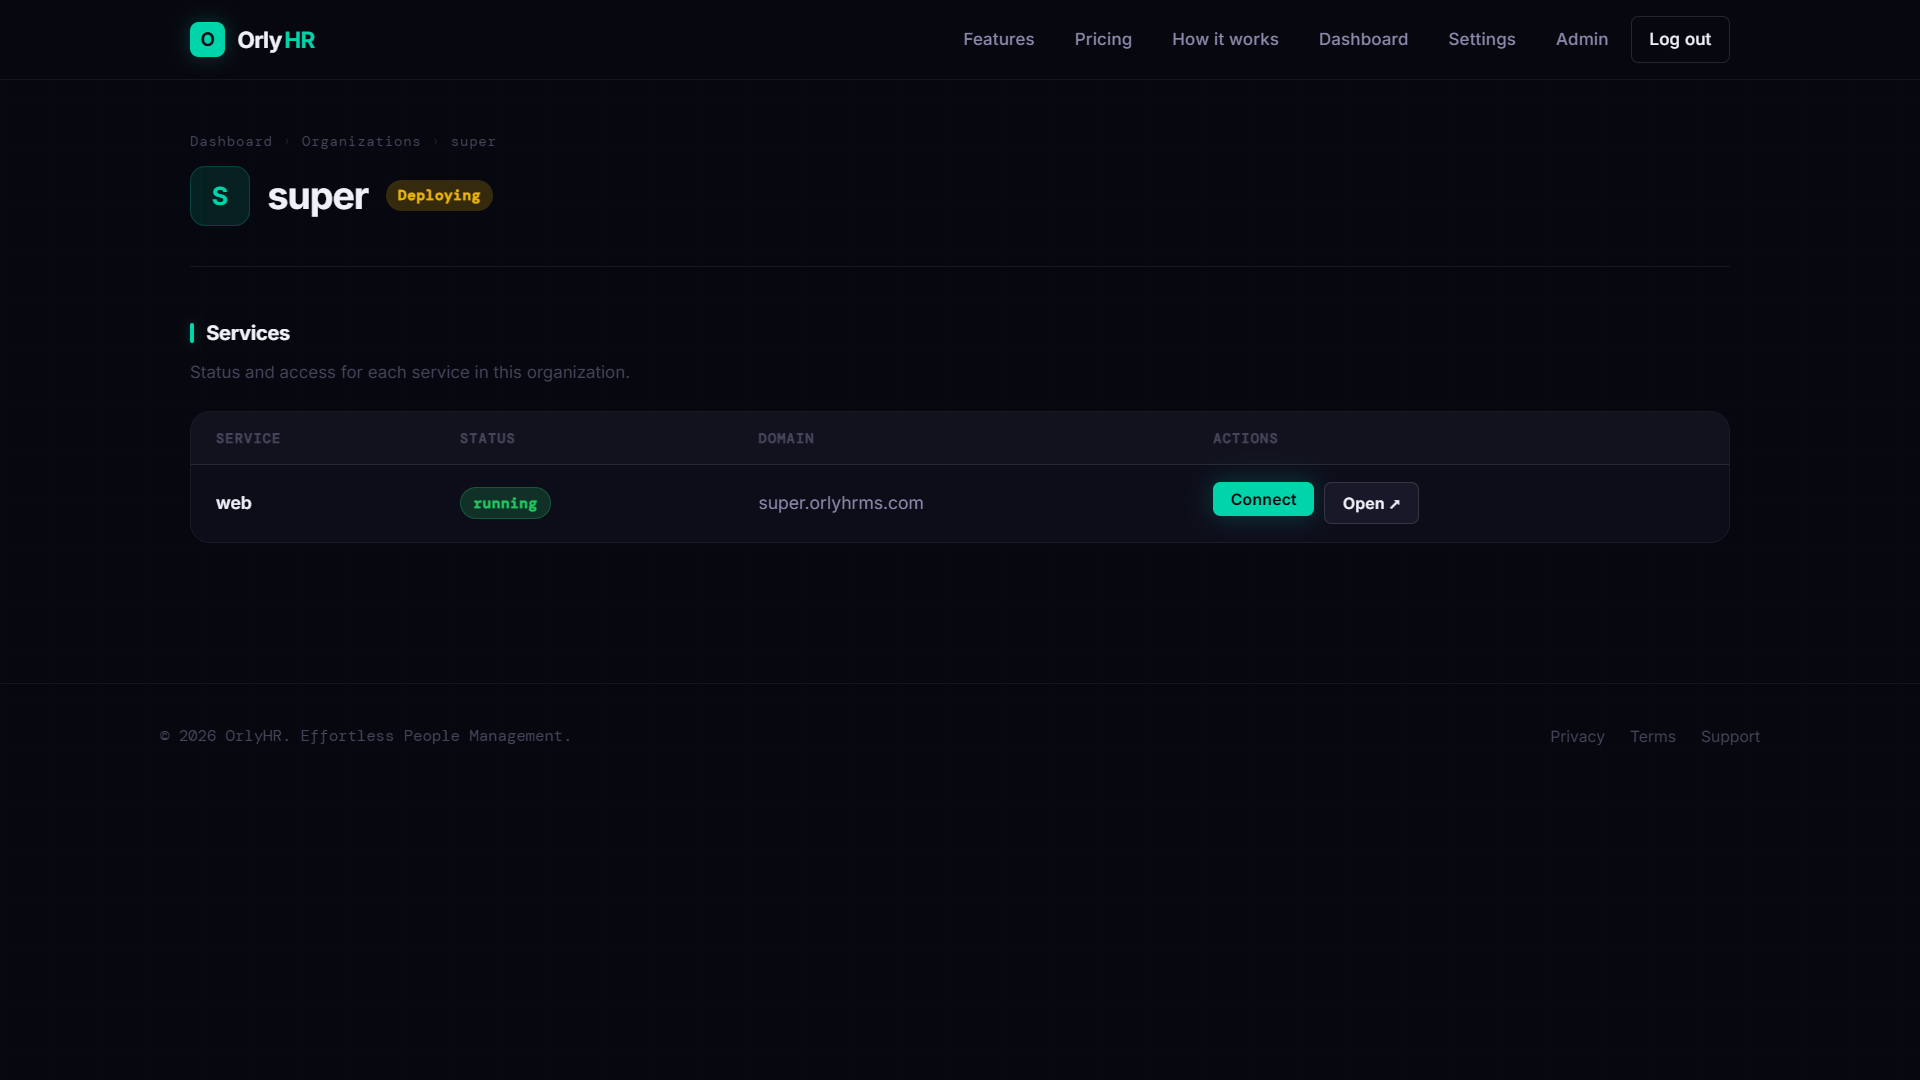
Task: Click the breadcrumb separator after Dashboard
Action: coord(286,141)
